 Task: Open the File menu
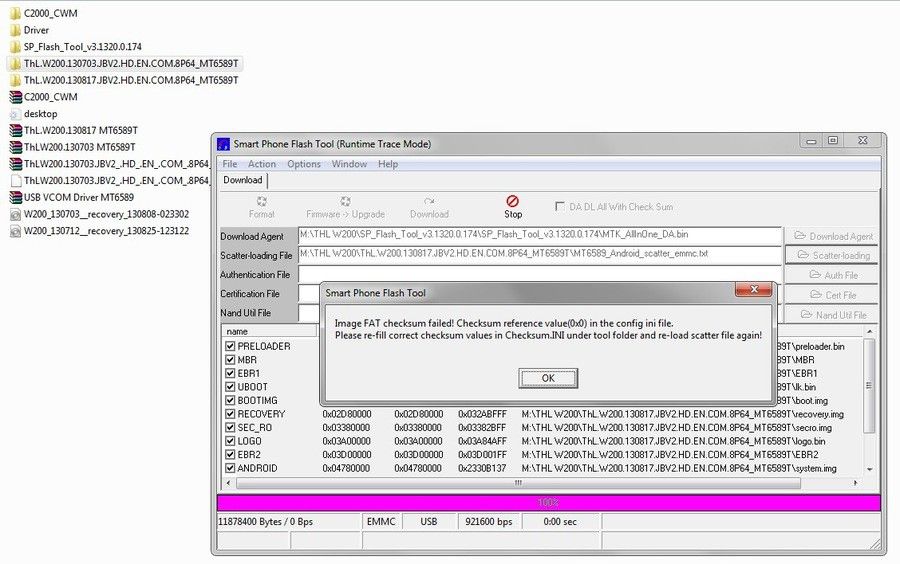(230, 164)
